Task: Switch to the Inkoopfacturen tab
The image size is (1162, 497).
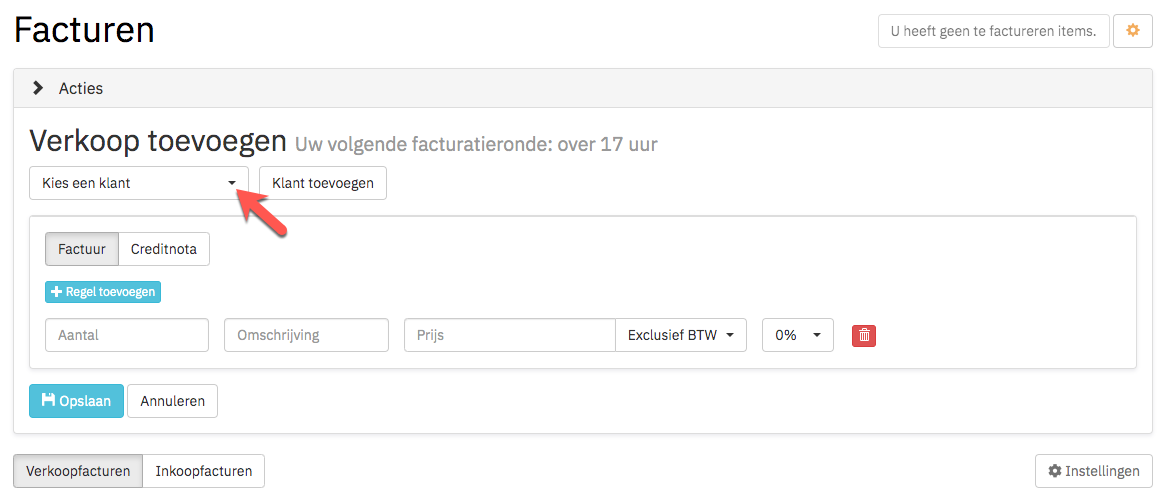Action: click(x=204, y=471)
